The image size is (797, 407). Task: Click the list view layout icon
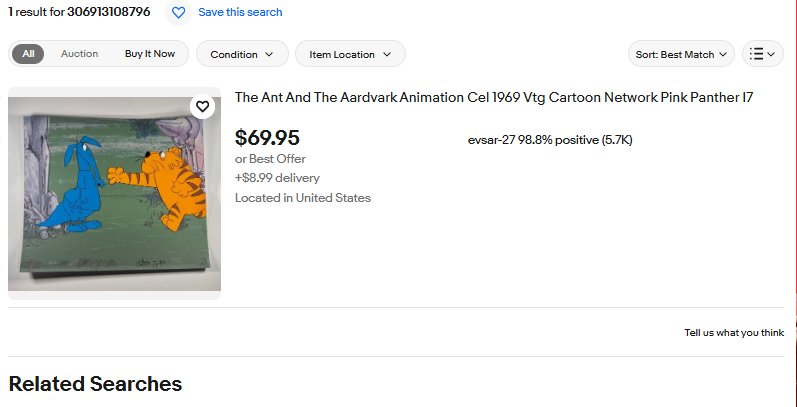756,54
